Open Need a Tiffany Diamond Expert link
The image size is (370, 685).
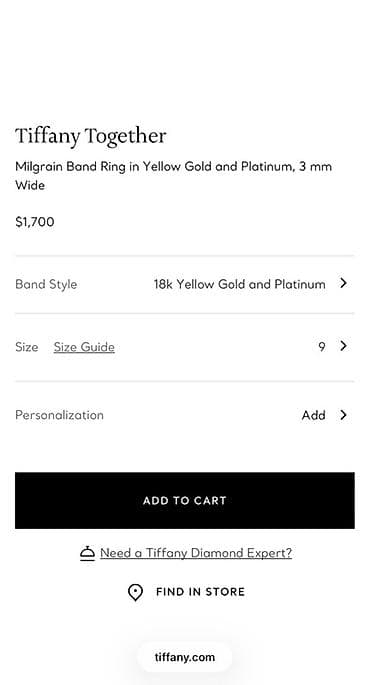[196, 553]
